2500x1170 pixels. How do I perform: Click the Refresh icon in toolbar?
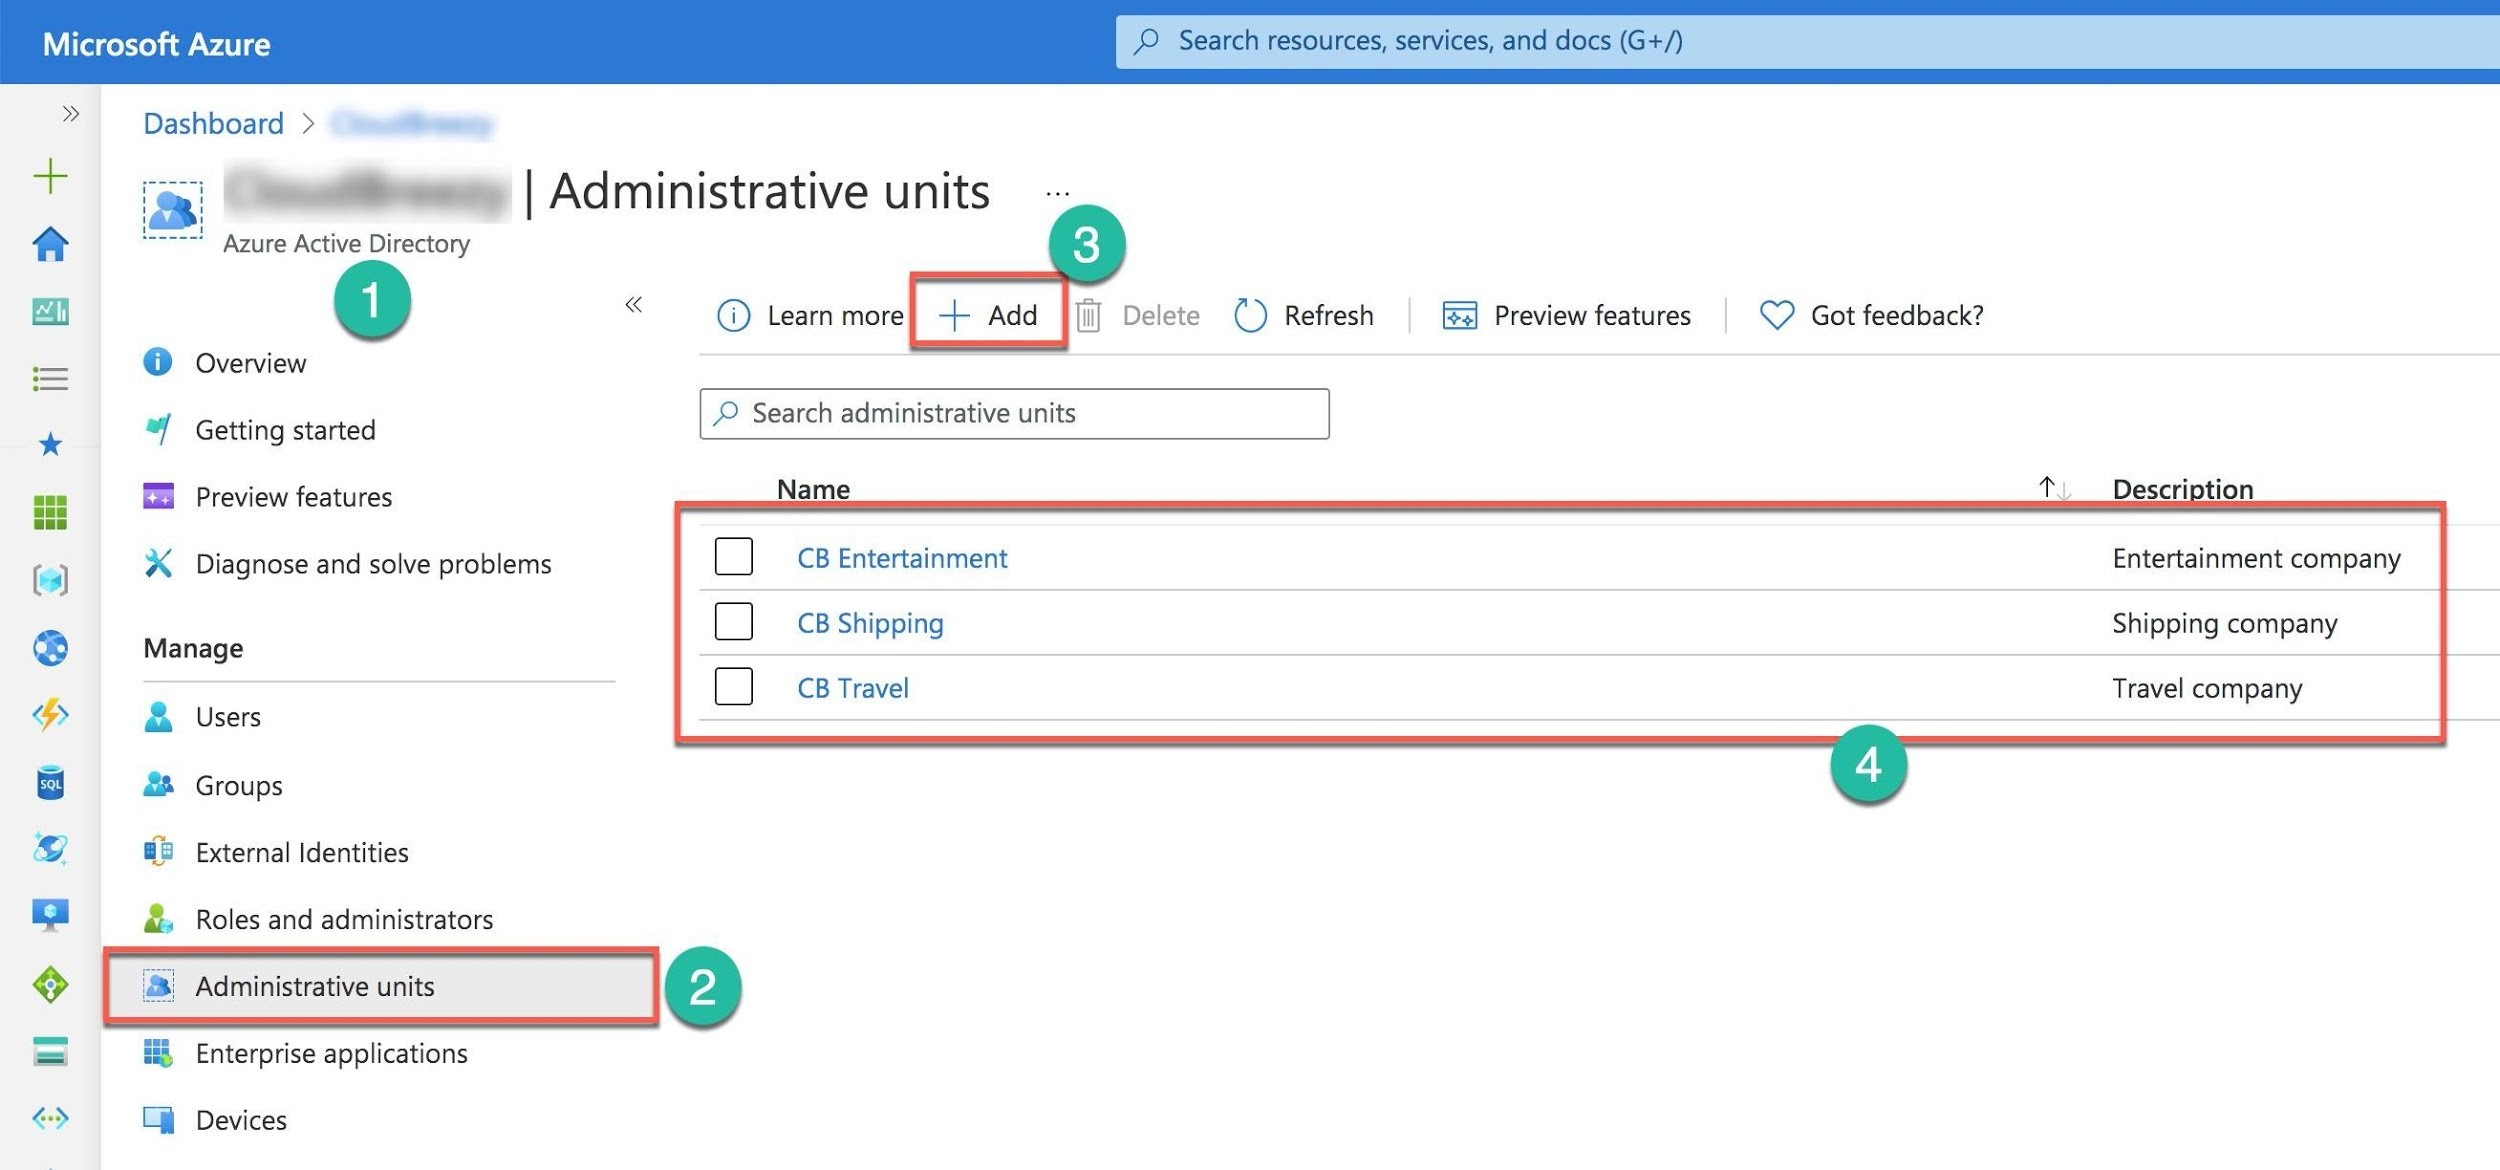click(x=1250, y=316)
